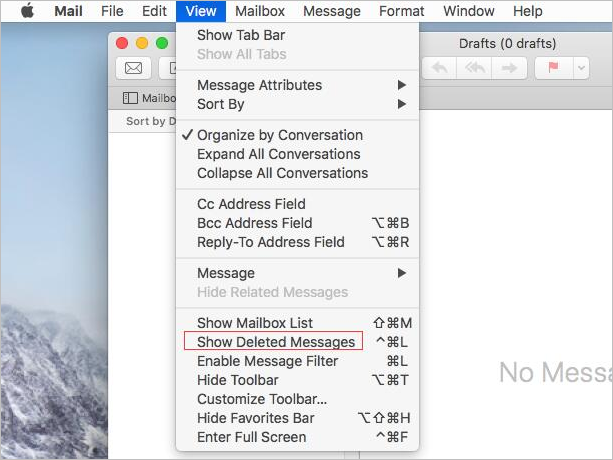Choose Customize Toolbar… from the menu
613x460 pixels.
(x=262, y=399)
